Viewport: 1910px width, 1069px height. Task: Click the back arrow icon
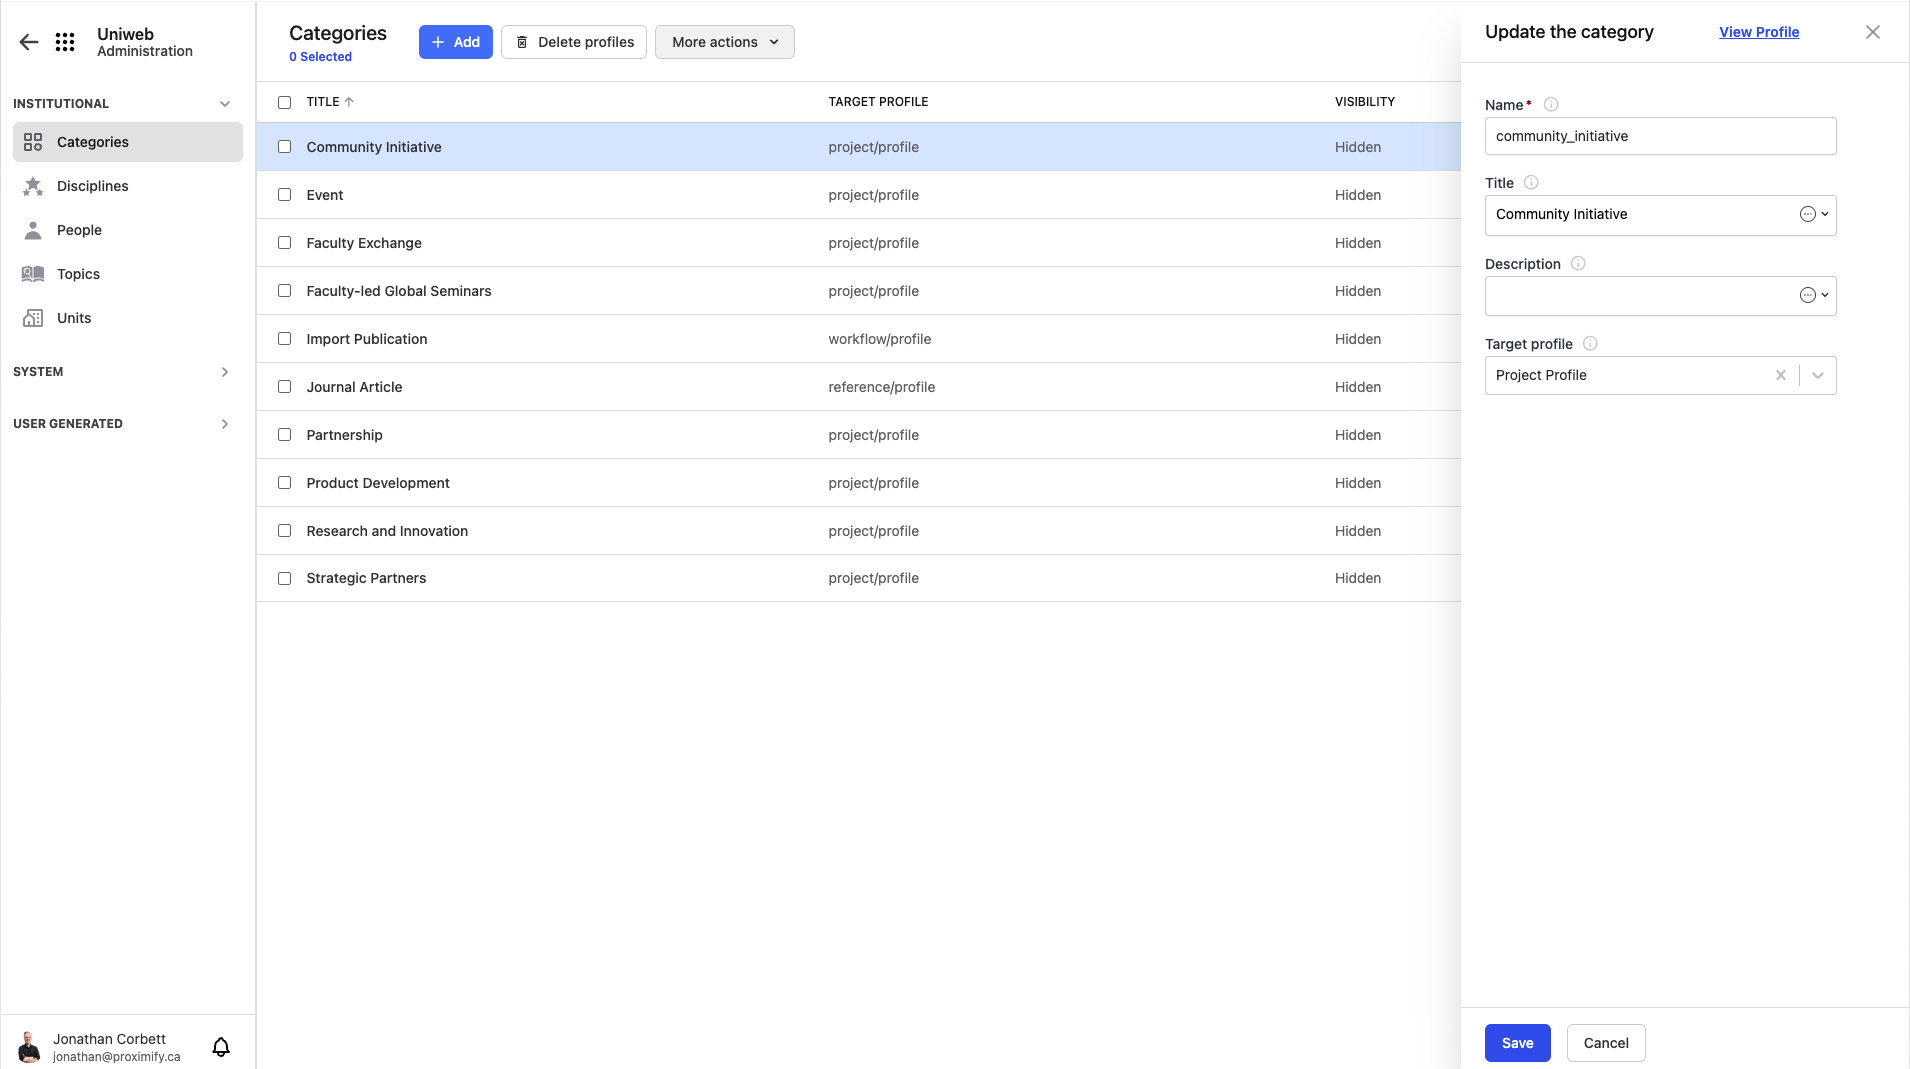[x=29, y=42]
